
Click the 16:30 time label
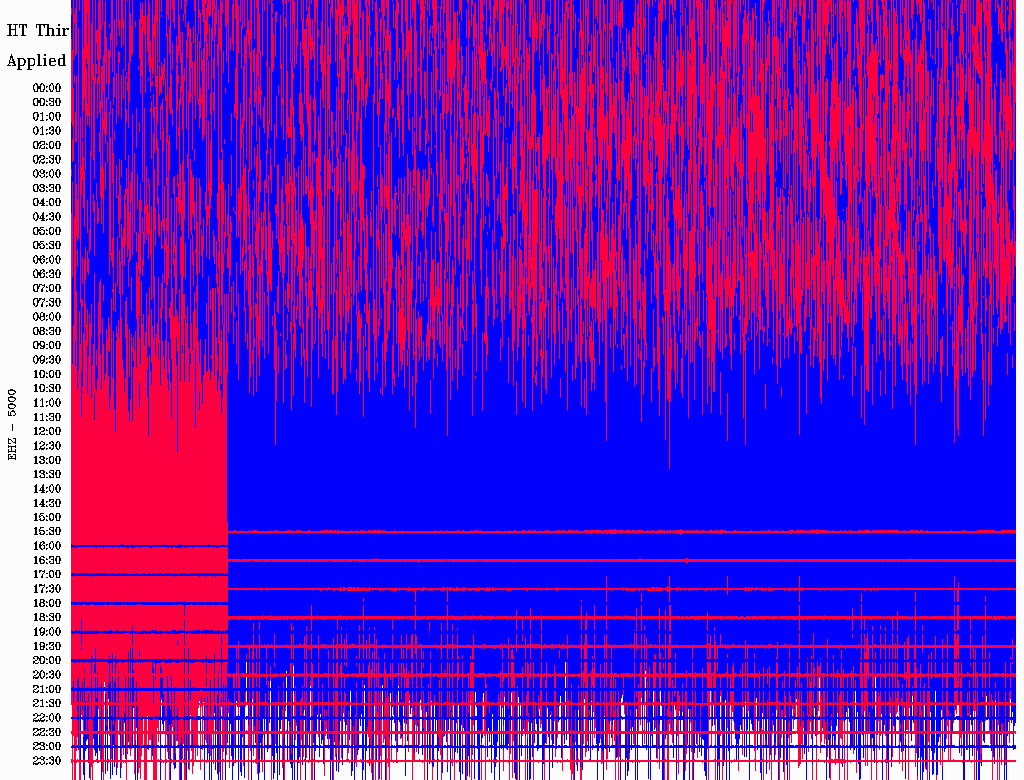pos(47,561)
